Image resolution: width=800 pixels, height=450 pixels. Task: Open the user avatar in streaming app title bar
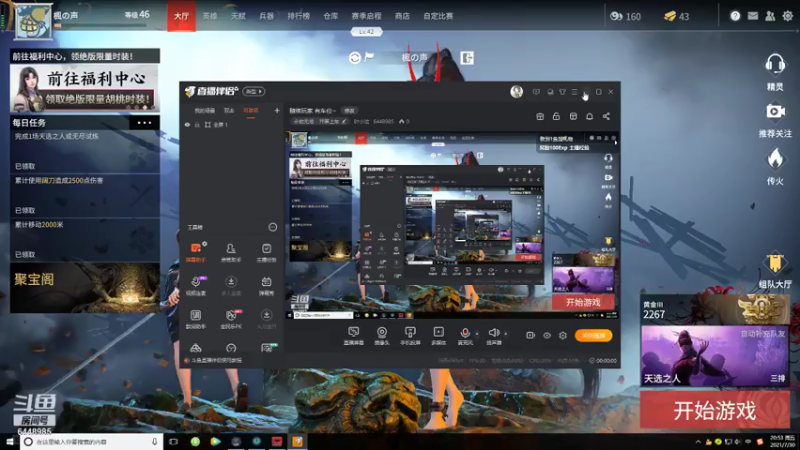point(517,91)
